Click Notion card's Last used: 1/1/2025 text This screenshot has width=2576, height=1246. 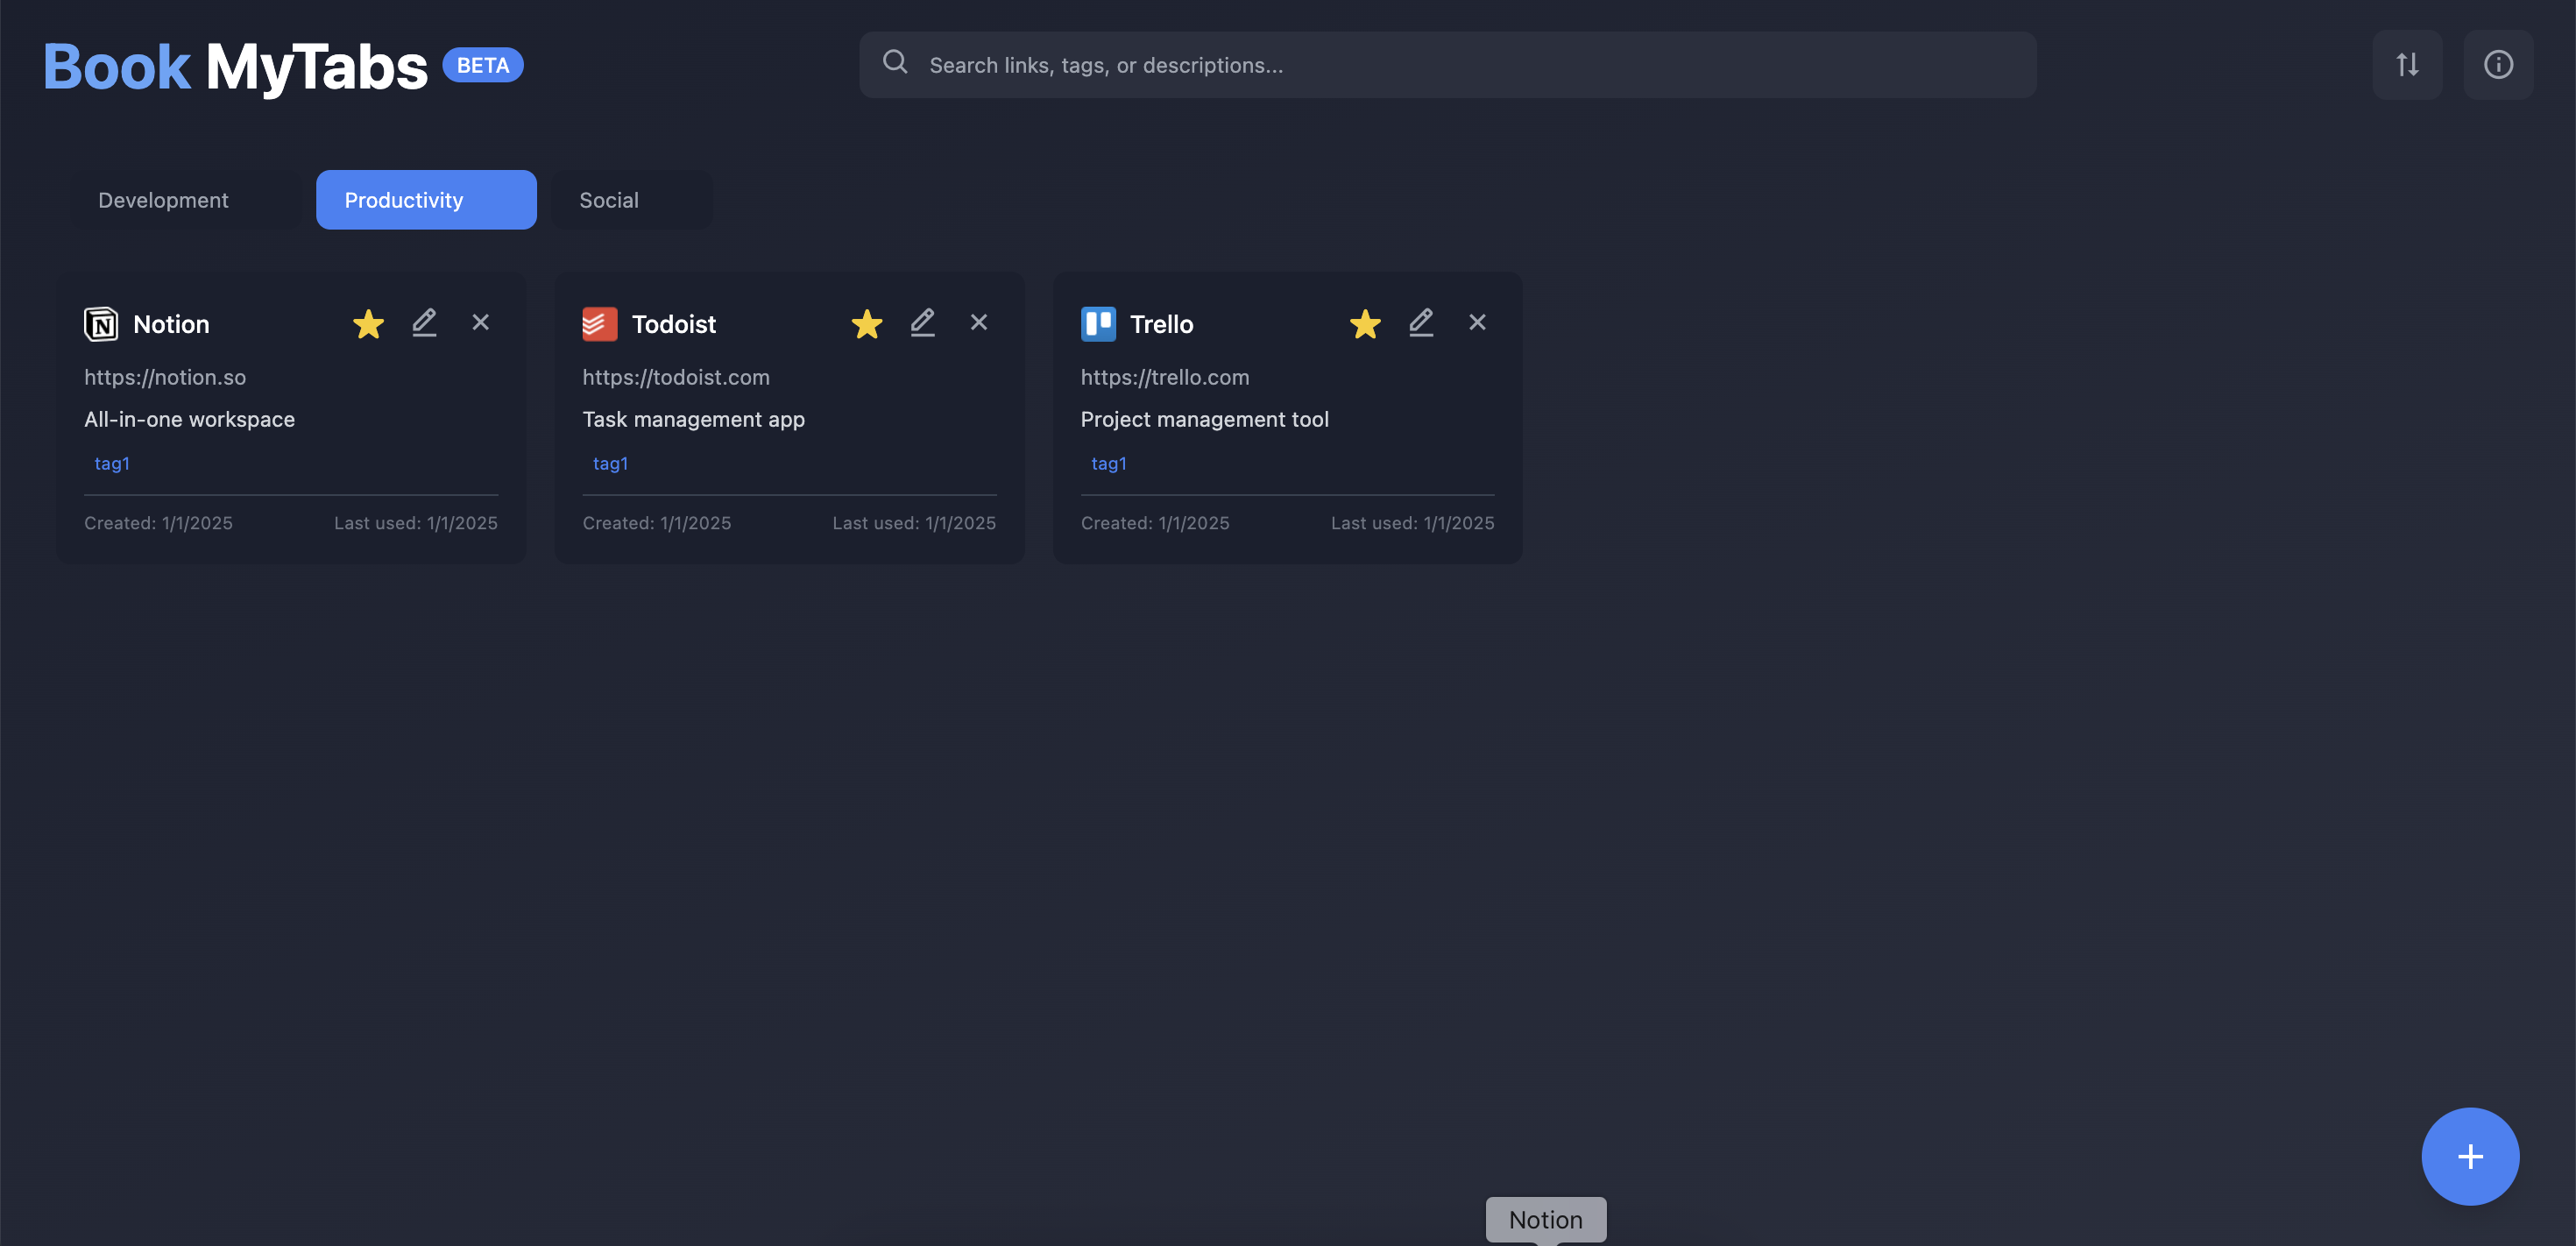(415, 523)
